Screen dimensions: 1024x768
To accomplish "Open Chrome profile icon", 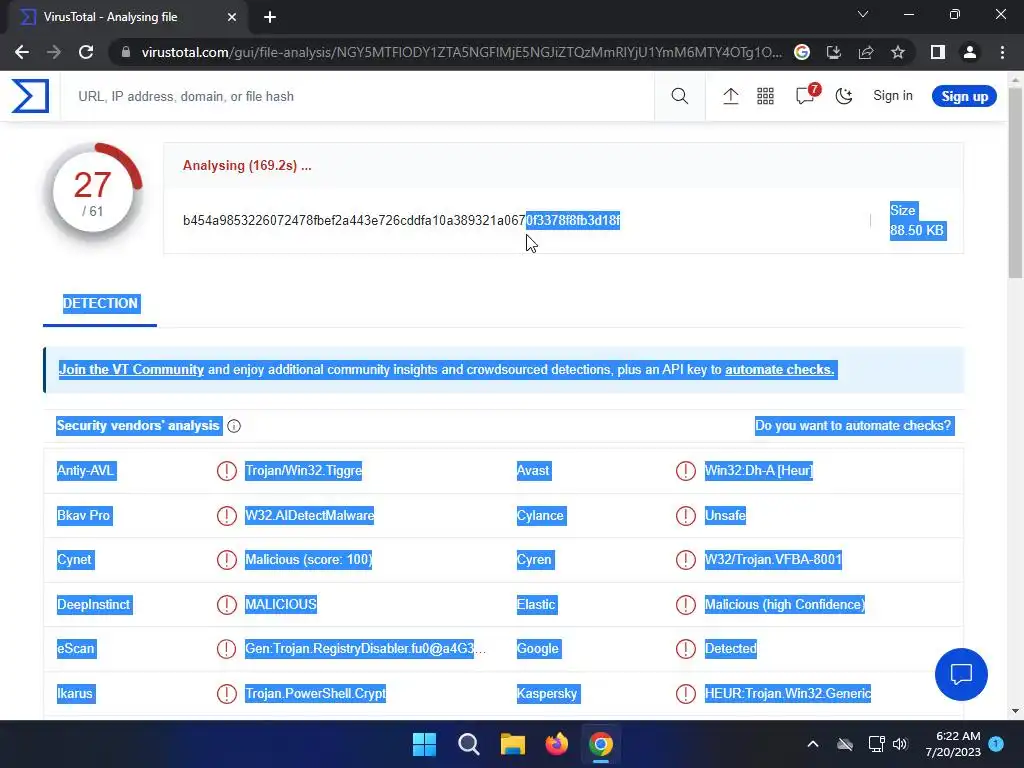I will click(x=970, y=52).
